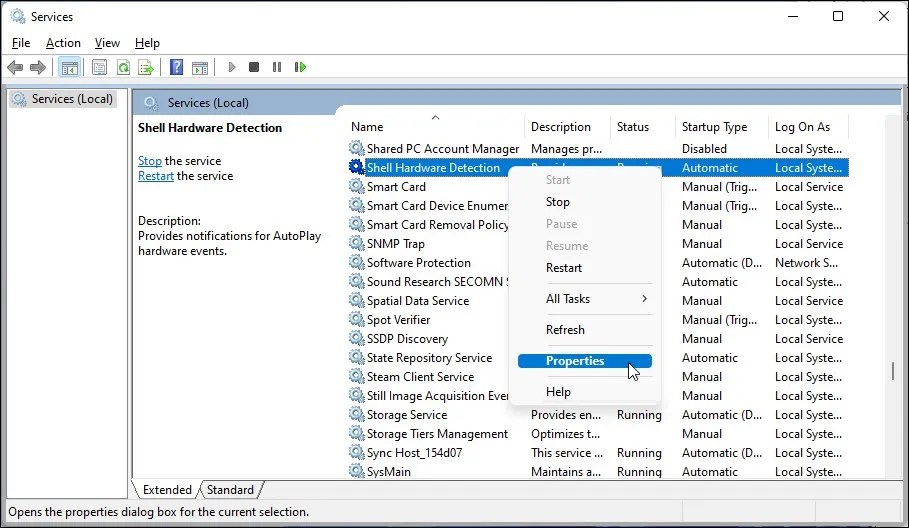Click gear icon beside SNMP Trap
The height and width of the screenshot is (528, 909).
coord(357,243)
